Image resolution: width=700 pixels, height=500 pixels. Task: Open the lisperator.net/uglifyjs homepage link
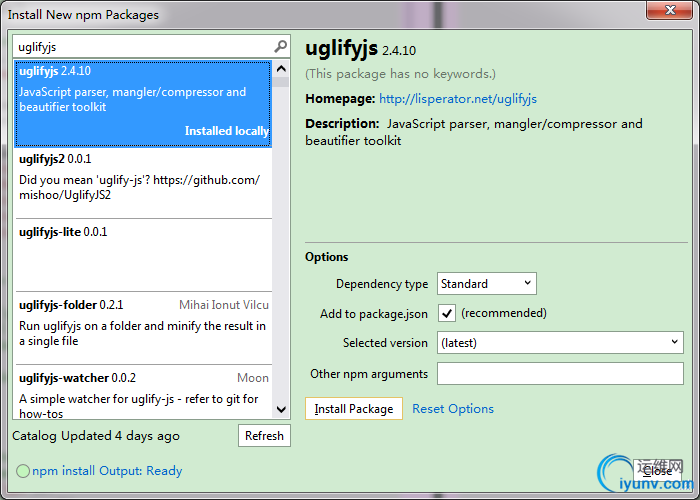click(x=458, y=99)
